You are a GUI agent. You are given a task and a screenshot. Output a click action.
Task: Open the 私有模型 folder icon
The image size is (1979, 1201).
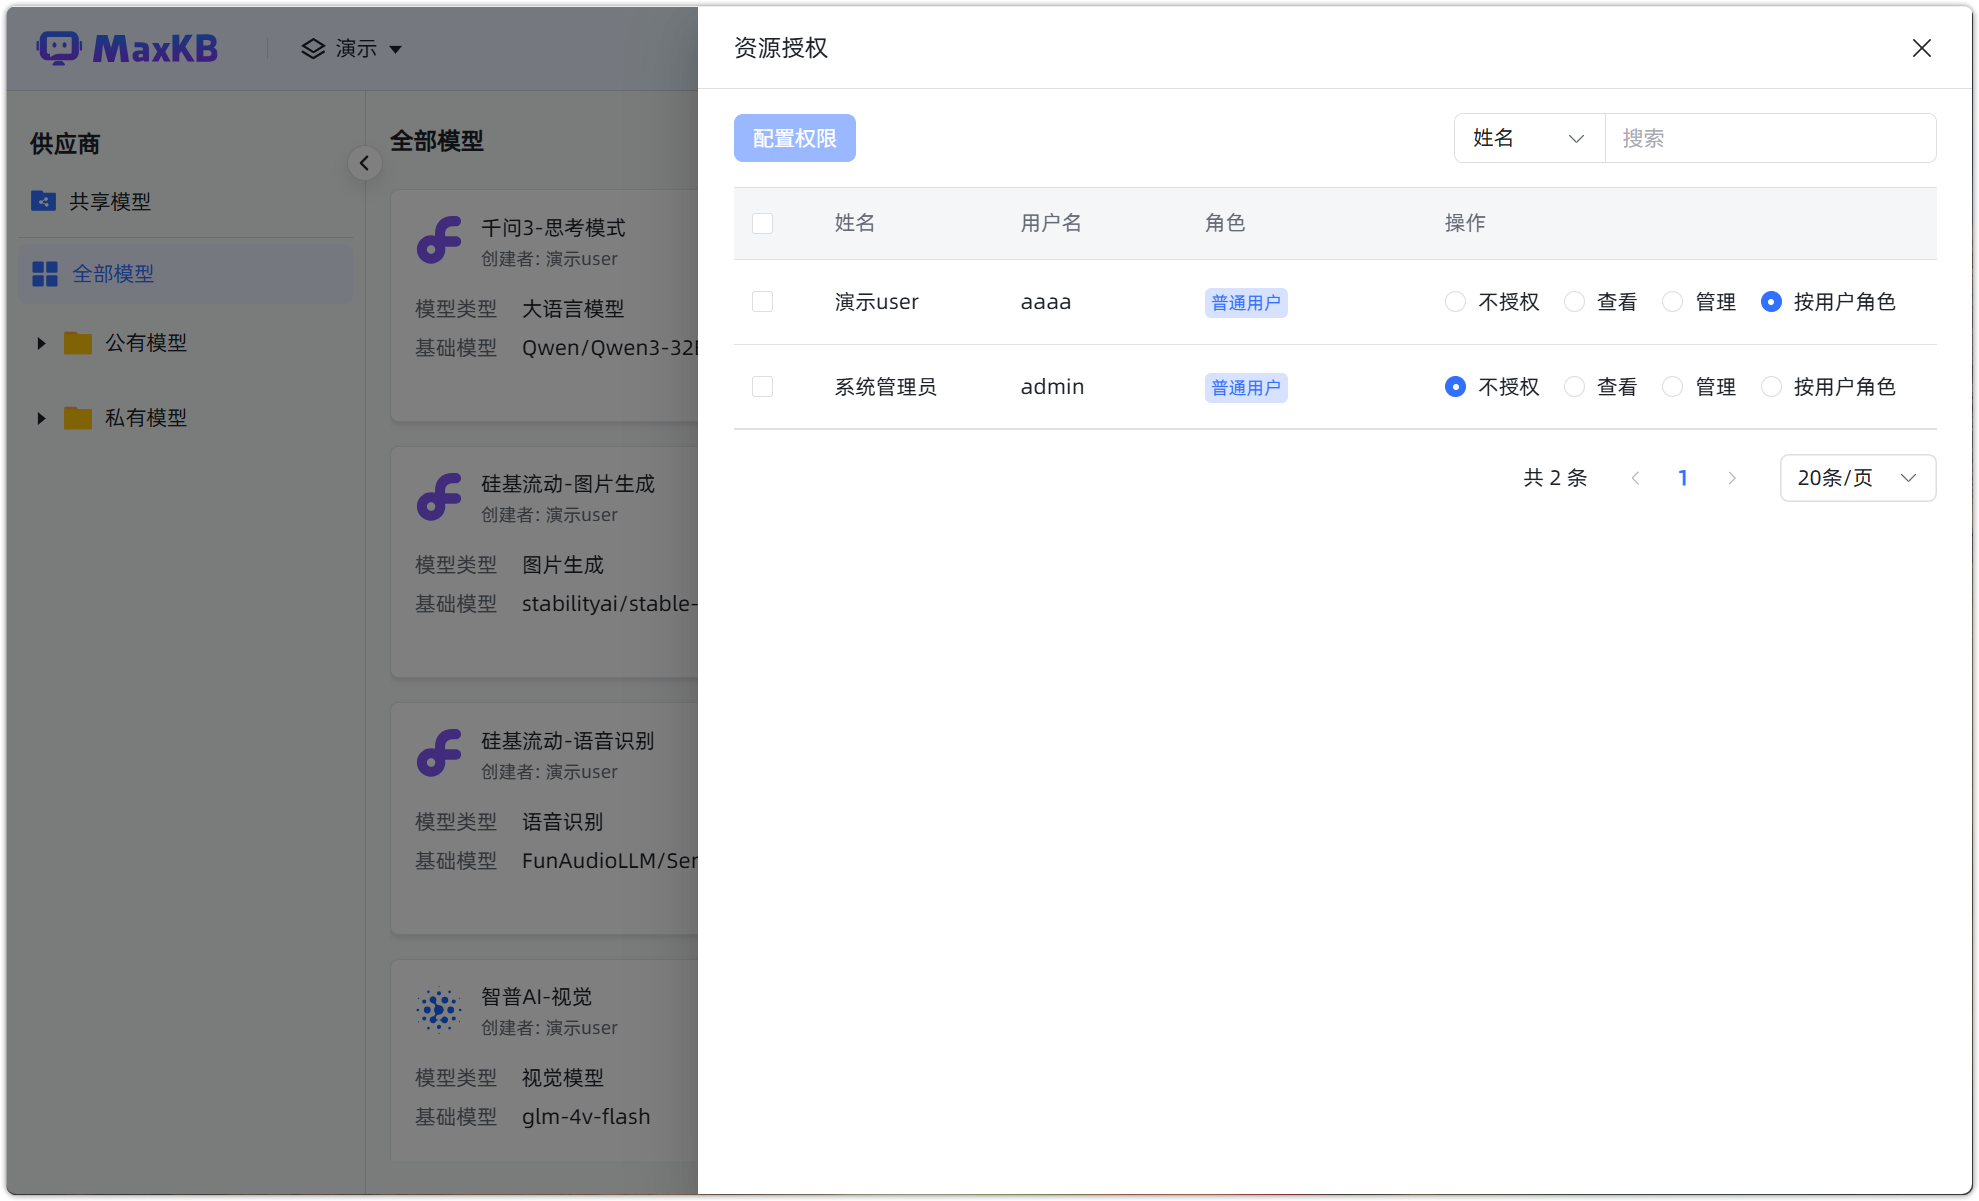pos(78,418)
